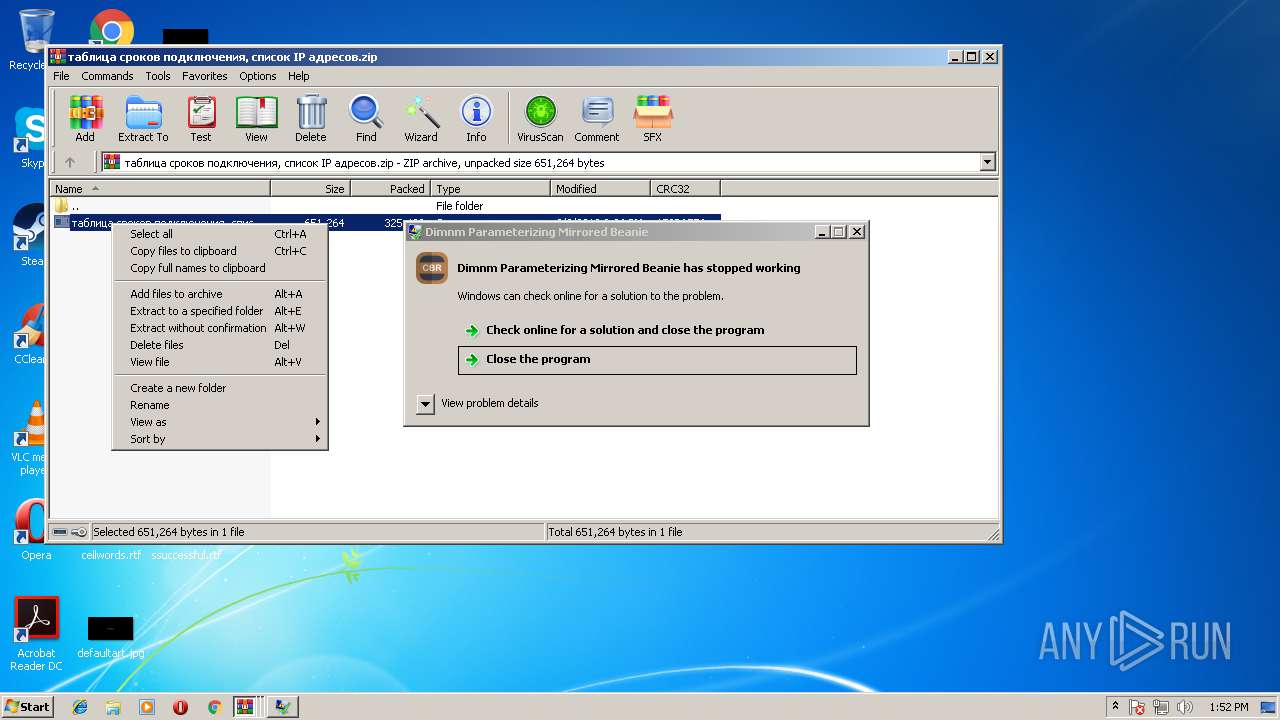Image resolution: width=1280 pixels, height=720 pixels.
Task: Open the address path dropdown
Action: (x=988, y=162)
